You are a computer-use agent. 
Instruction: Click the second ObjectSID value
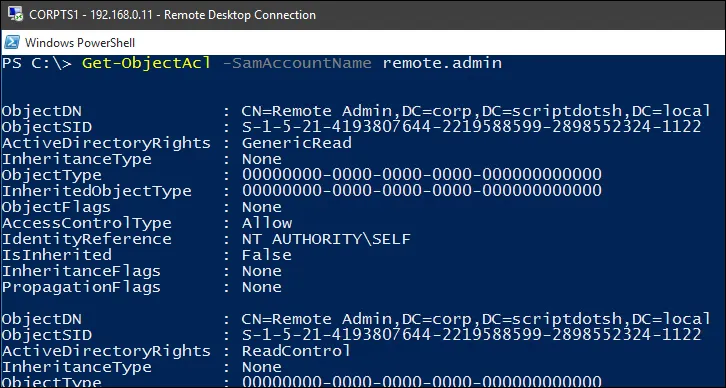tap(471, 335)
